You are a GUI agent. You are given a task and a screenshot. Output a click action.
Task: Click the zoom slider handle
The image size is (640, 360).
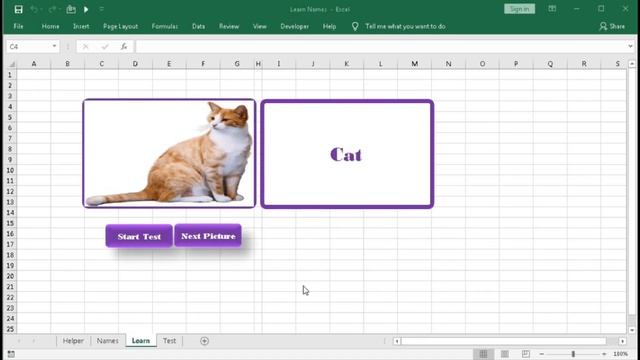tap(573, 354)
